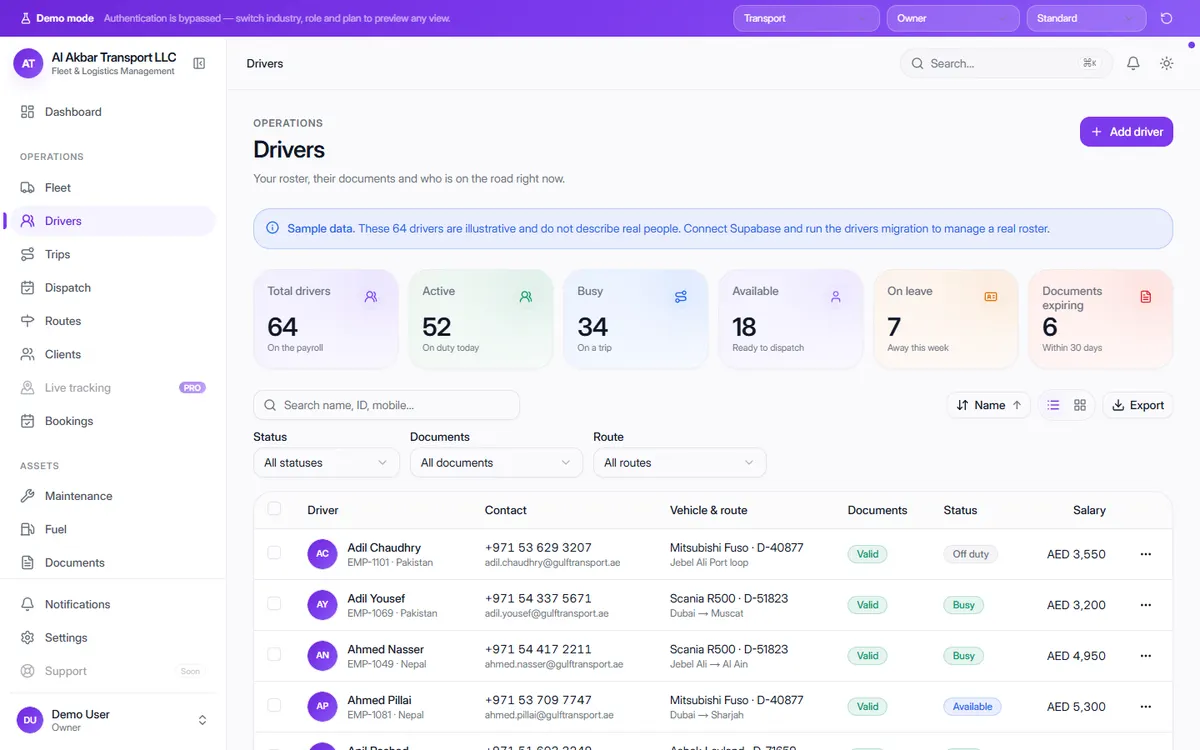Click salary AED 4,950
This screenshot has width=1200, height=750.
click(1076, 656)
